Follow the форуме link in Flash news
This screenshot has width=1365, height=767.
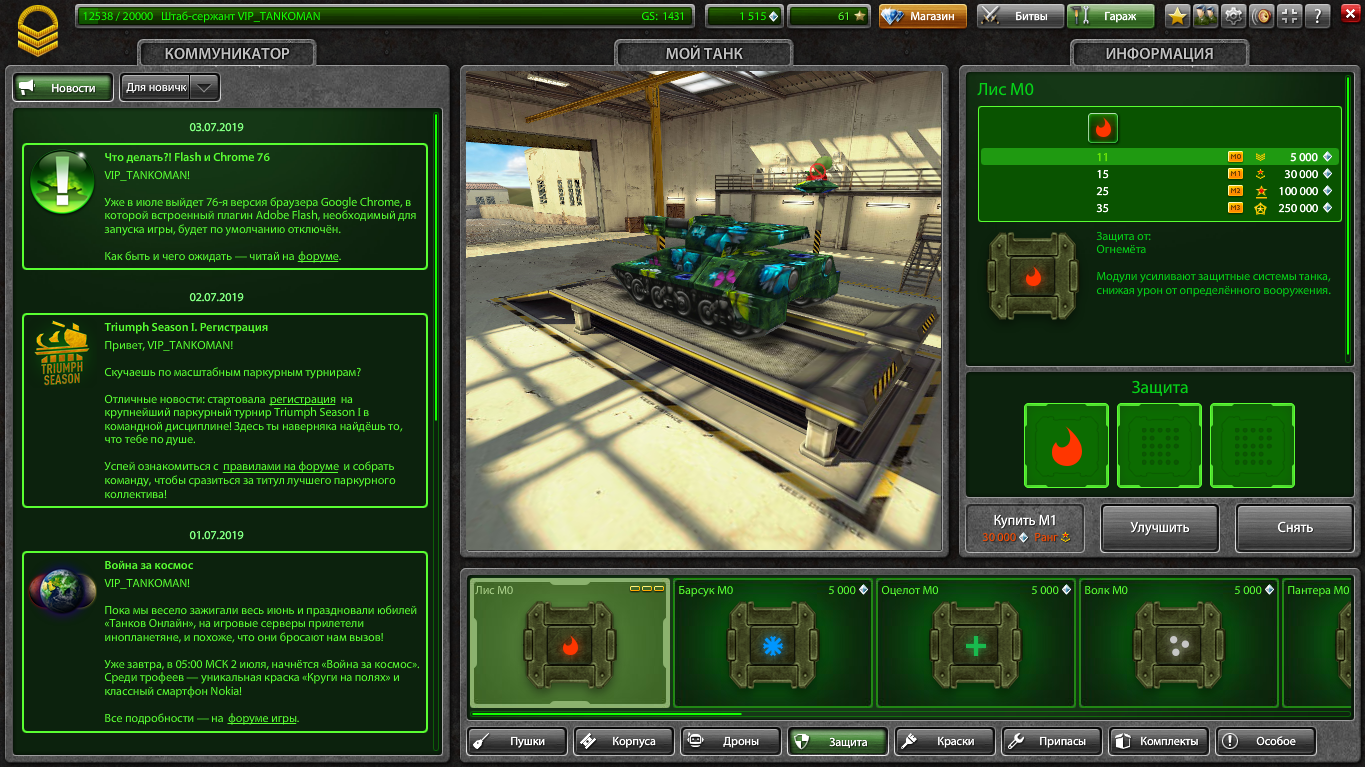319,257
